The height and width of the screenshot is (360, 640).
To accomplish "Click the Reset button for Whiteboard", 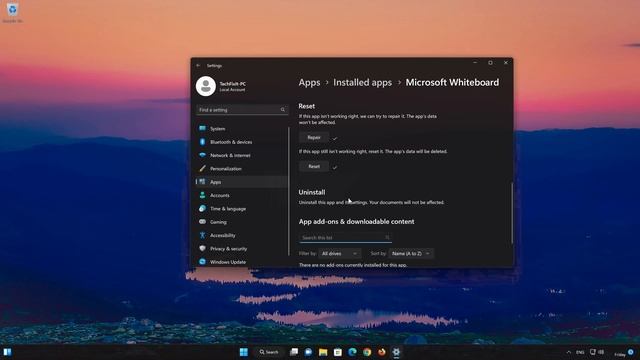I will tap(314, 167).
